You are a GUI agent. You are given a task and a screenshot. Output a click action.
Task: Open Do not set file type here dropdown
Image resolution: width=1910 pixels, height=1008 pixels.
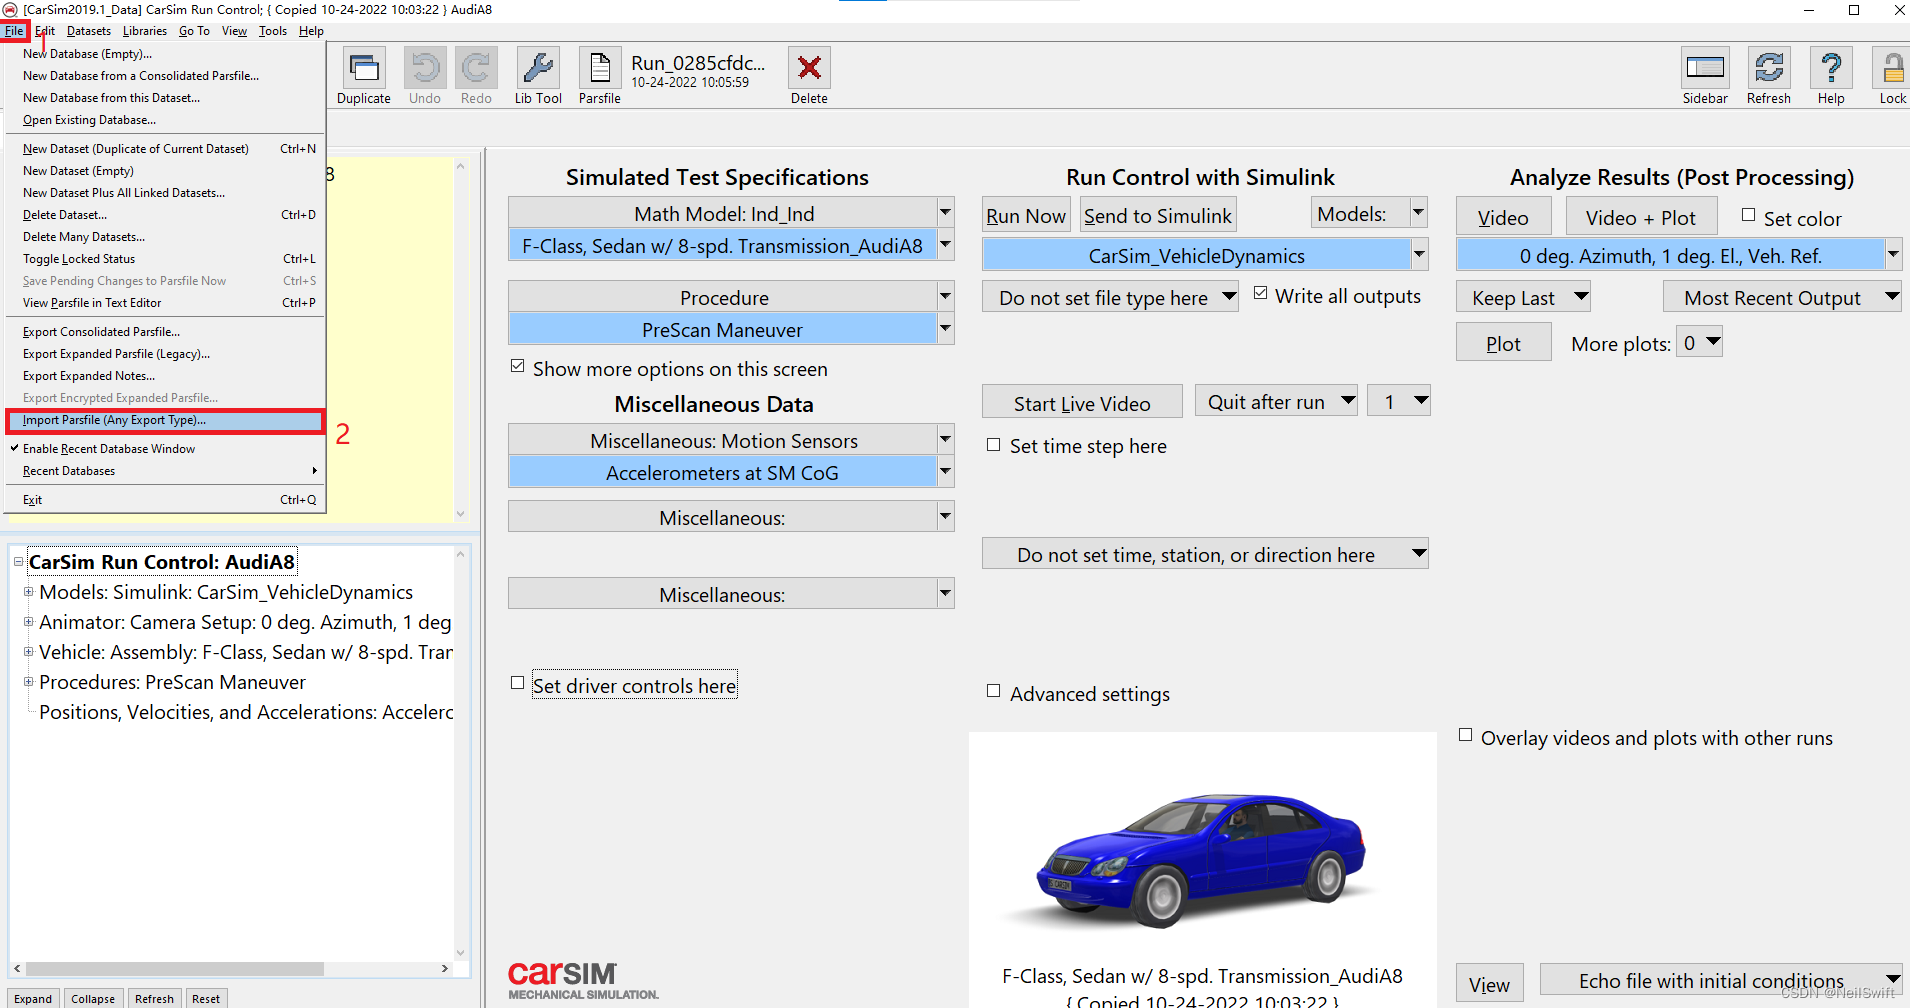[x=1111, y=297]
